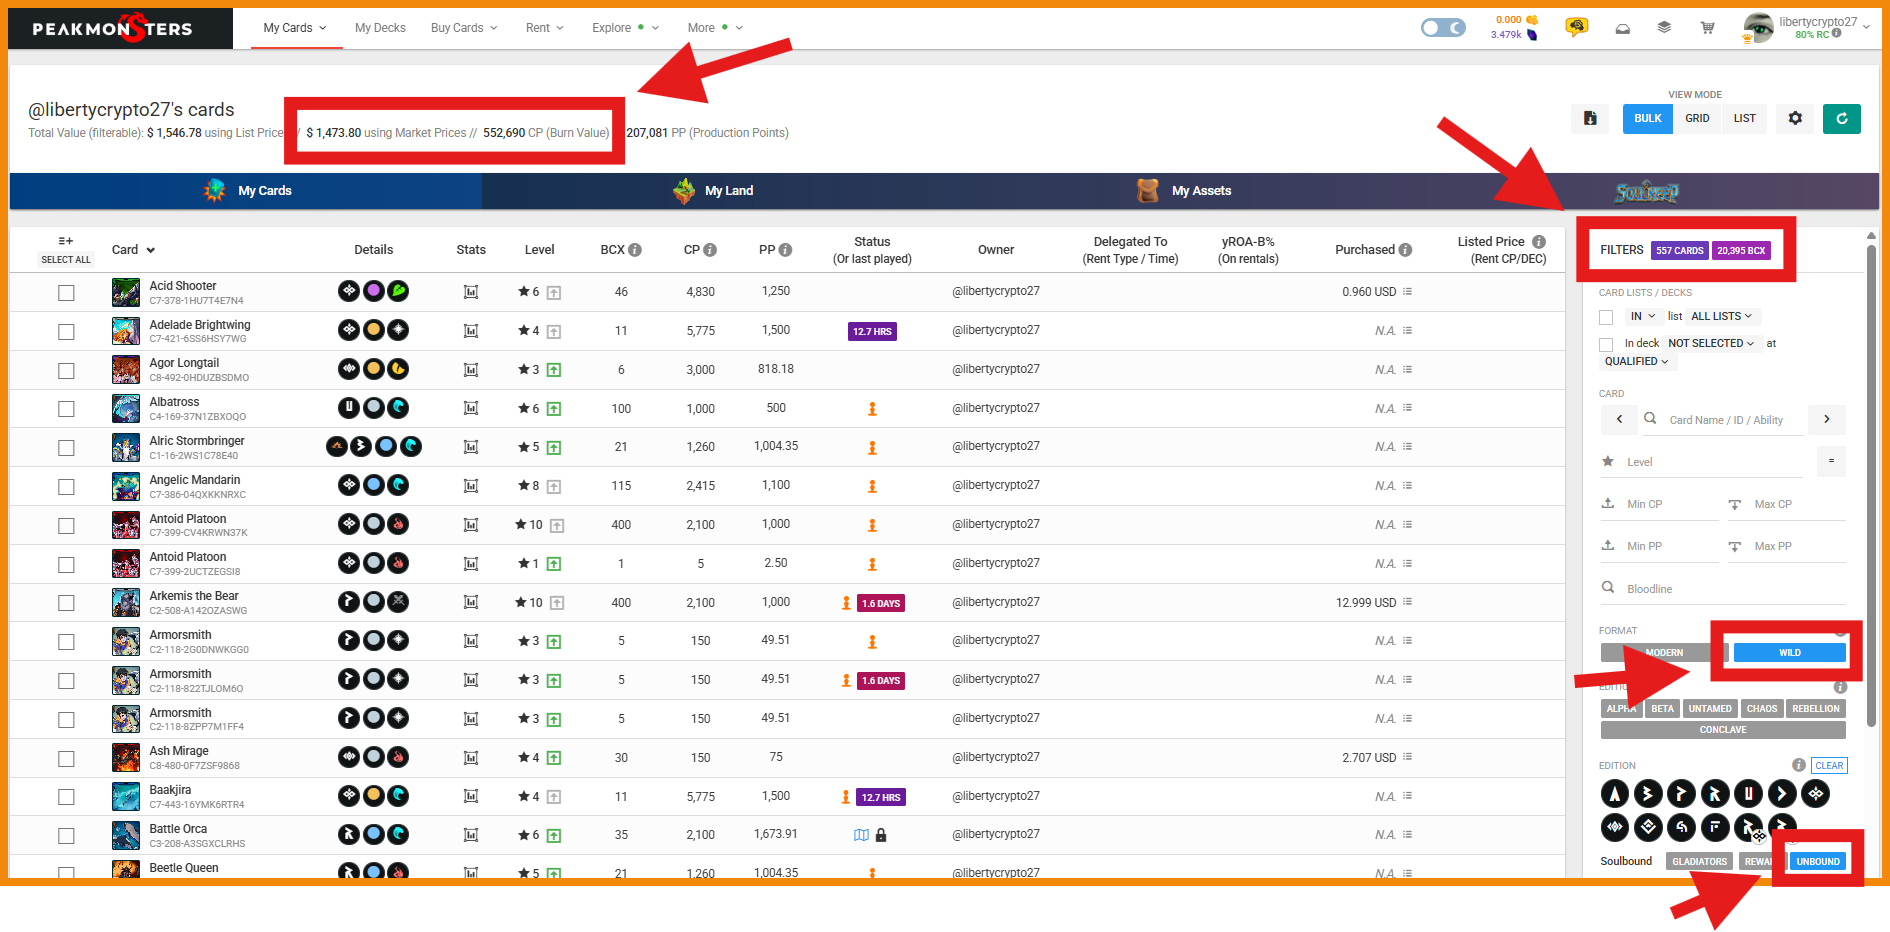
Task: Switch to the Soulkeep tab
Action: tap(1646, 192)
